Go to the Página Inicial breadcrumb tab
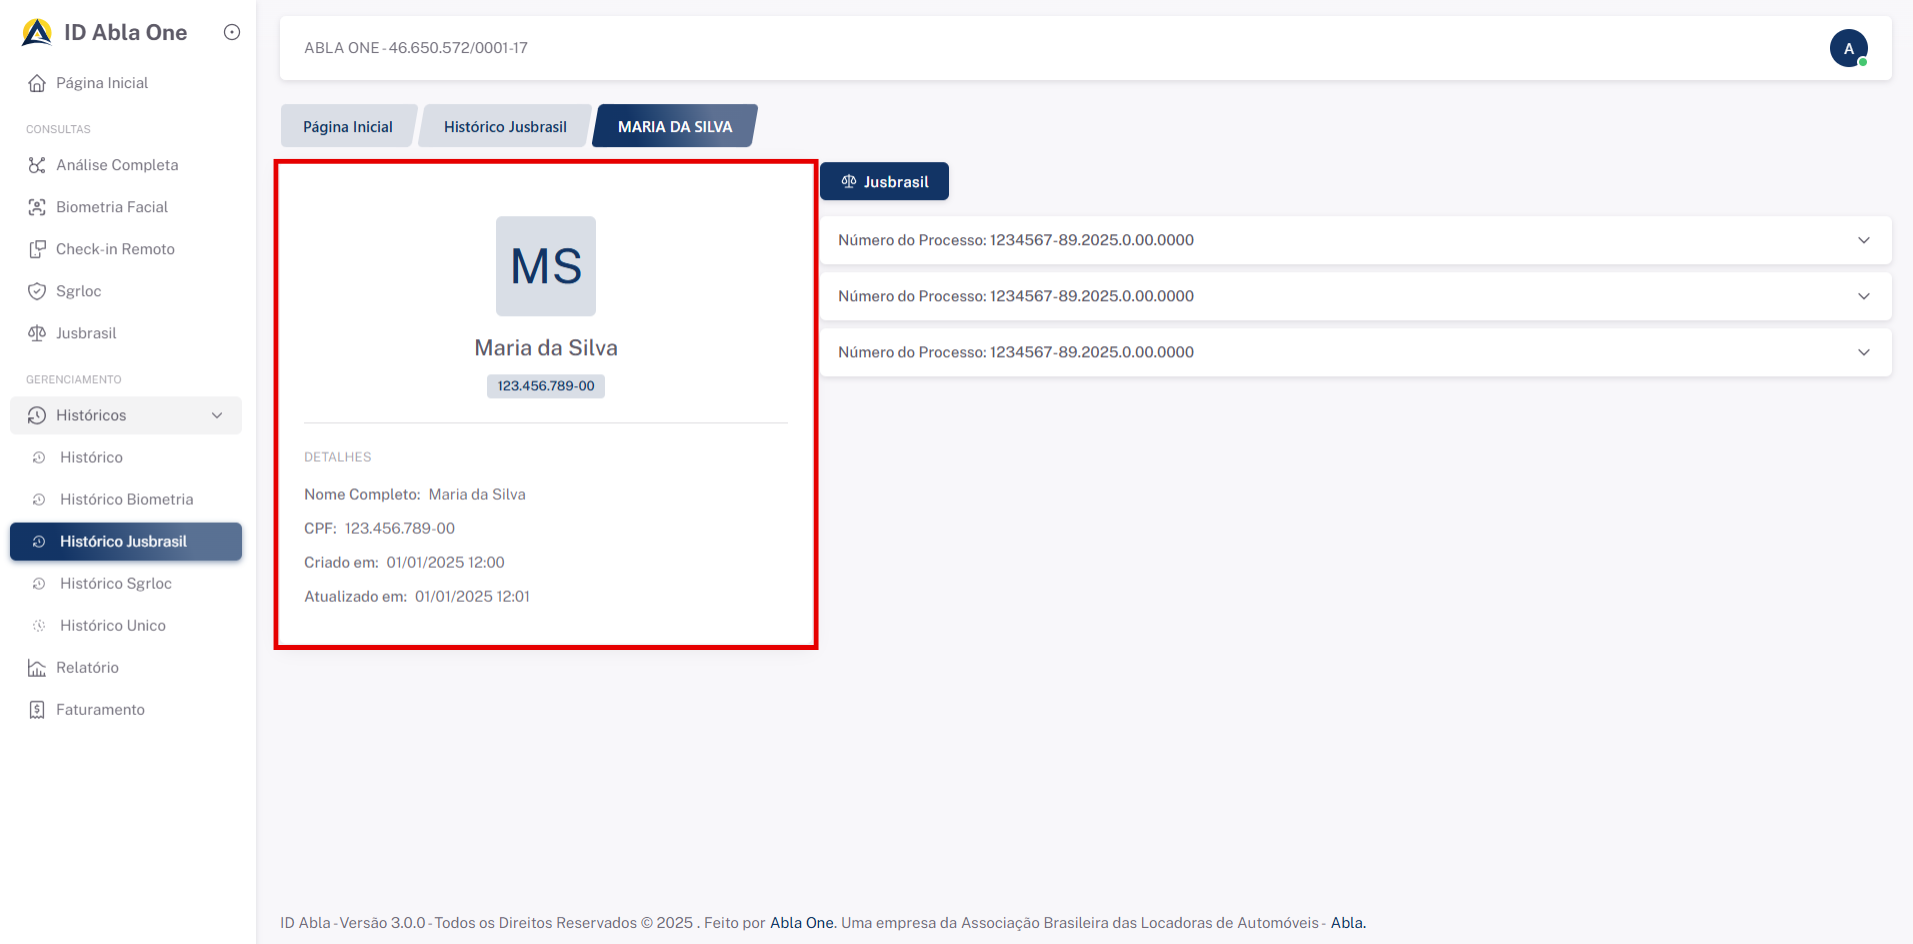Viewport: 1913px width, 944px height. click(x=347, y=127)
